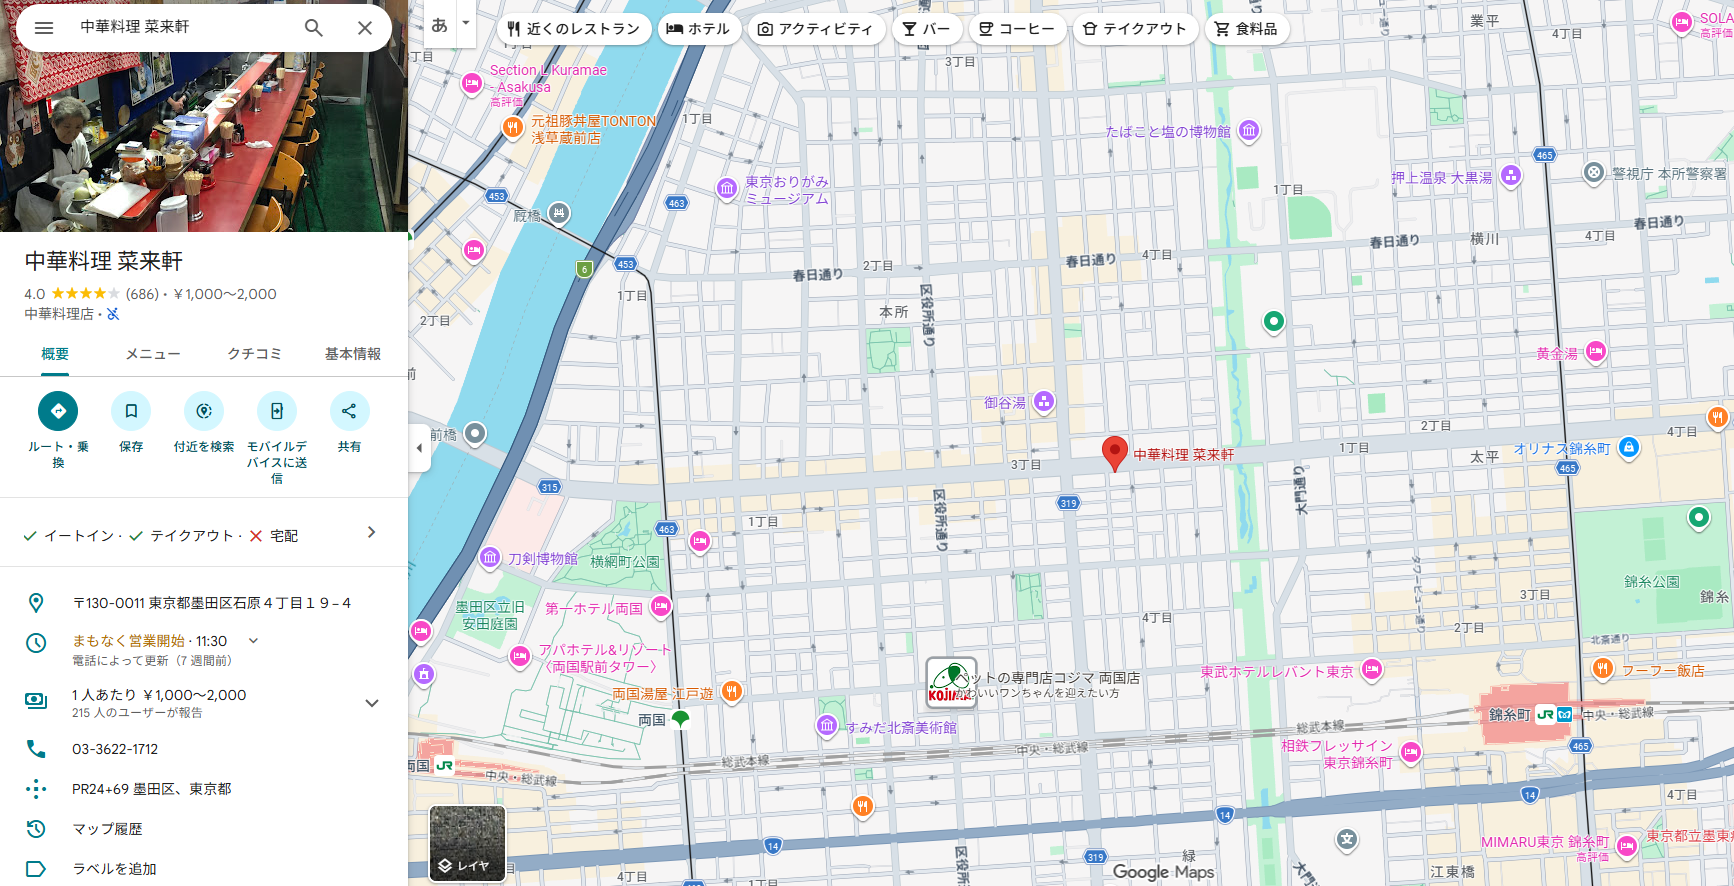Click the red map pin for 菜来軒

[x=1114, y=453]
